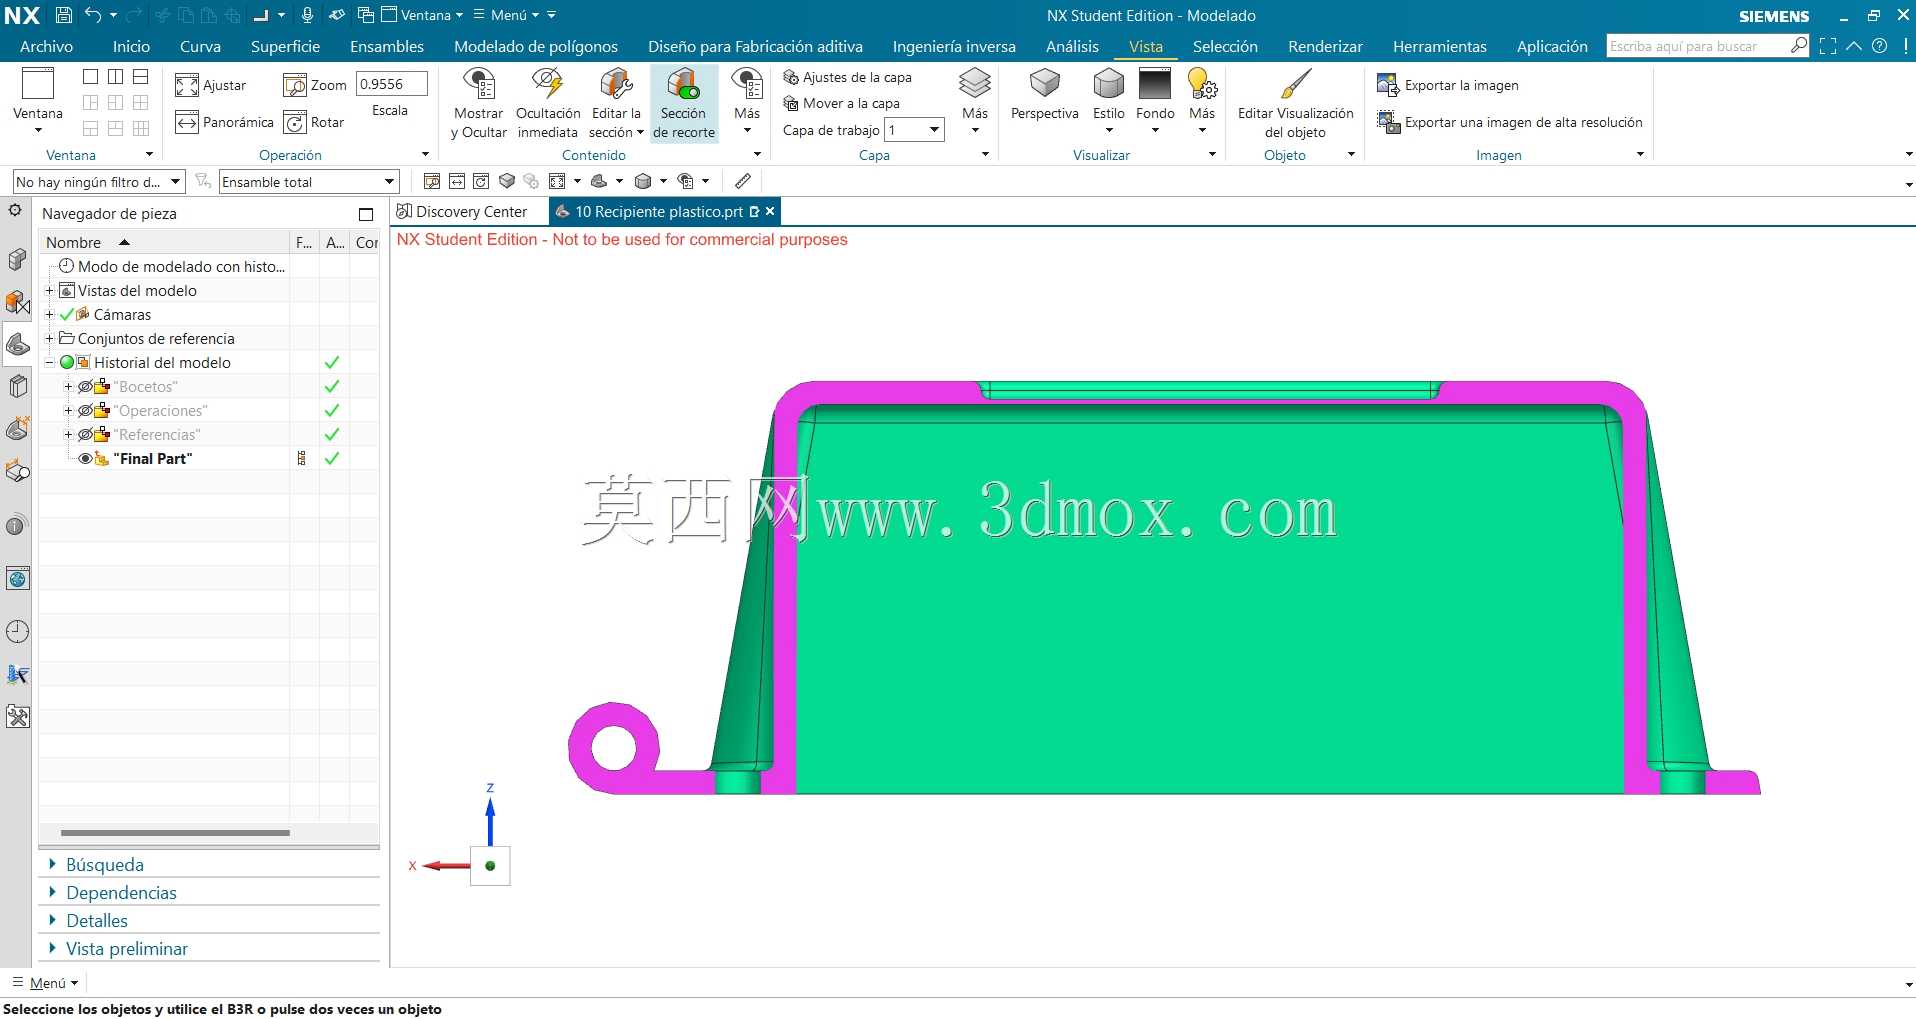Image resolution: width=1916 pixels, height=1019 pixels.
Task: Click the Escala zoom value field
Action: point(392,84)
